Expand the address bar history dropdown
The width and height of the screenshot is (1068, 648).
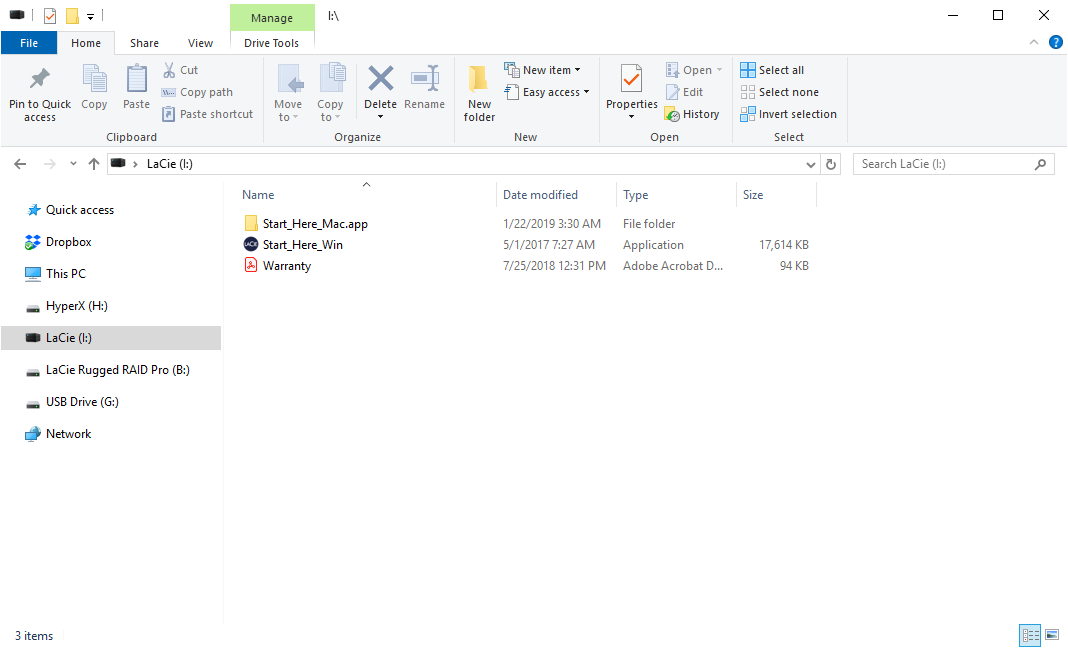tap(811, 164)
